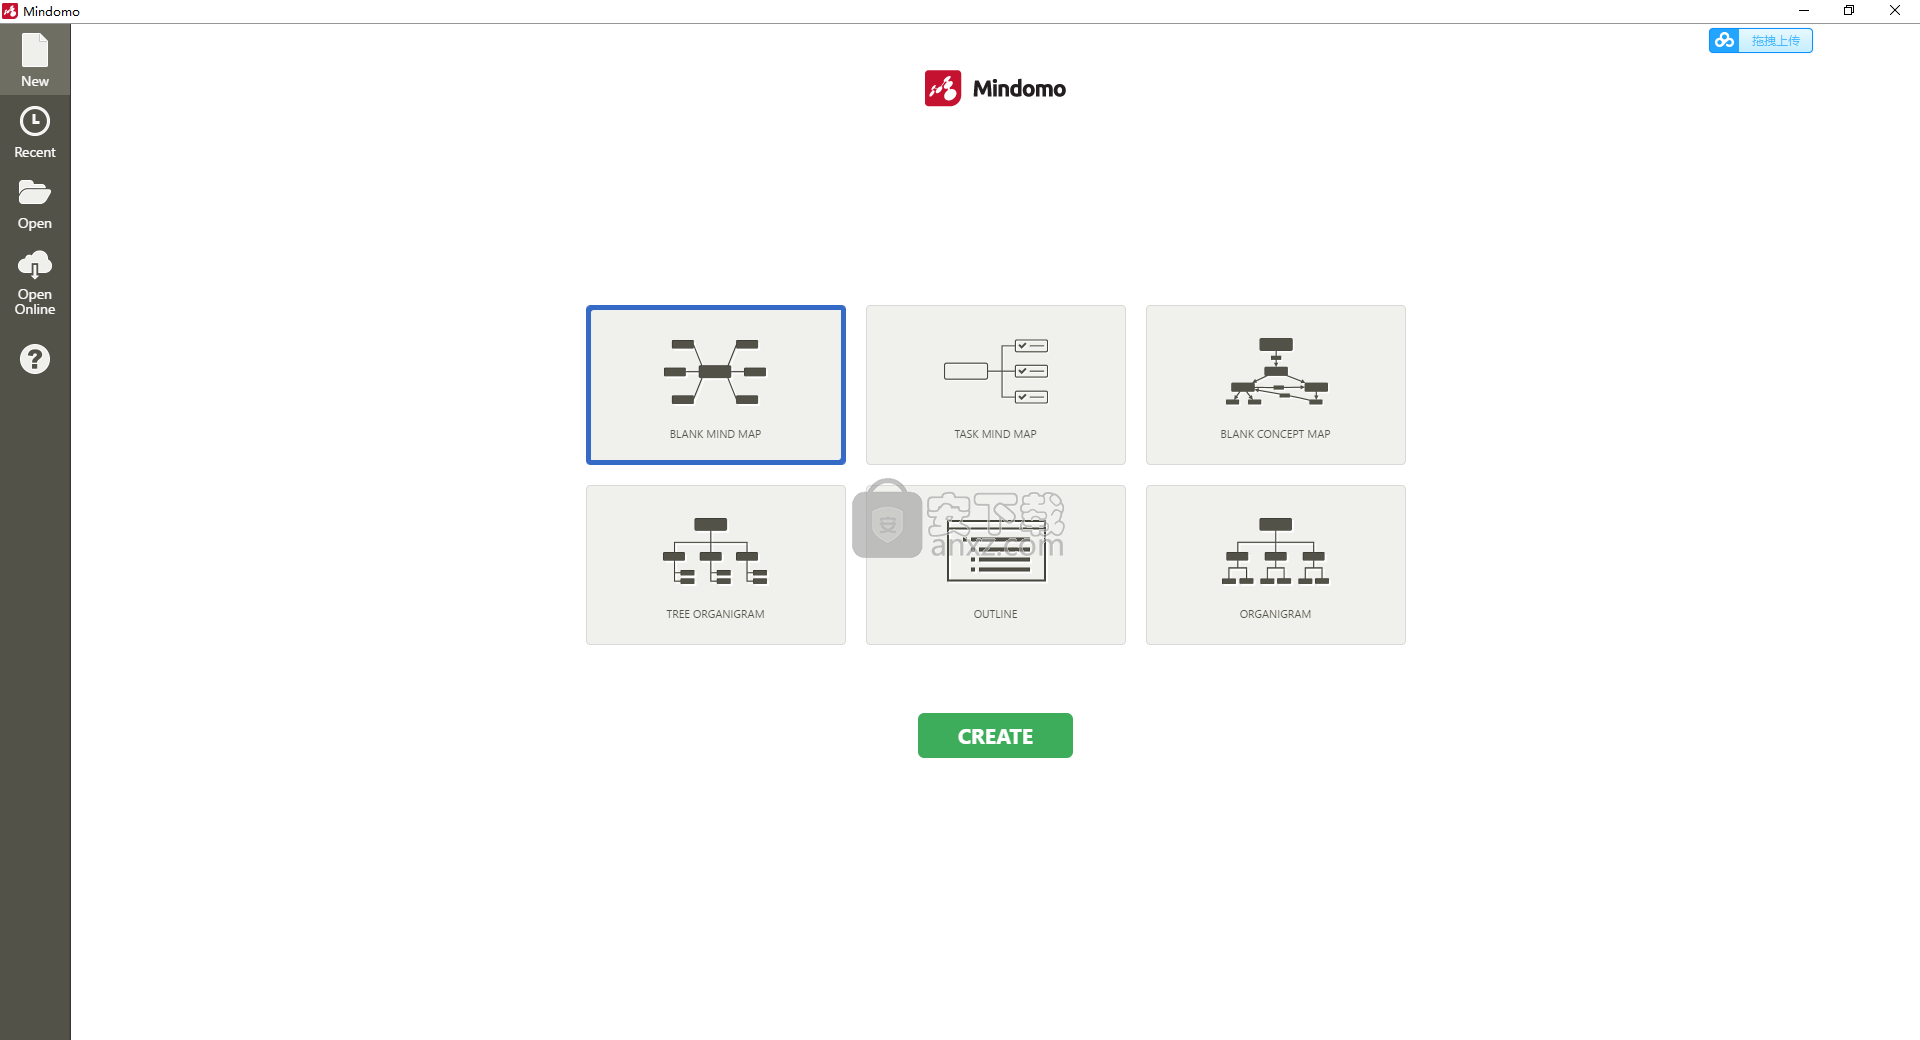Image resolution: width=1920 pixels, height=1040 pixels.
Task: Close the Mindomo window
Action: [1895, 11]
